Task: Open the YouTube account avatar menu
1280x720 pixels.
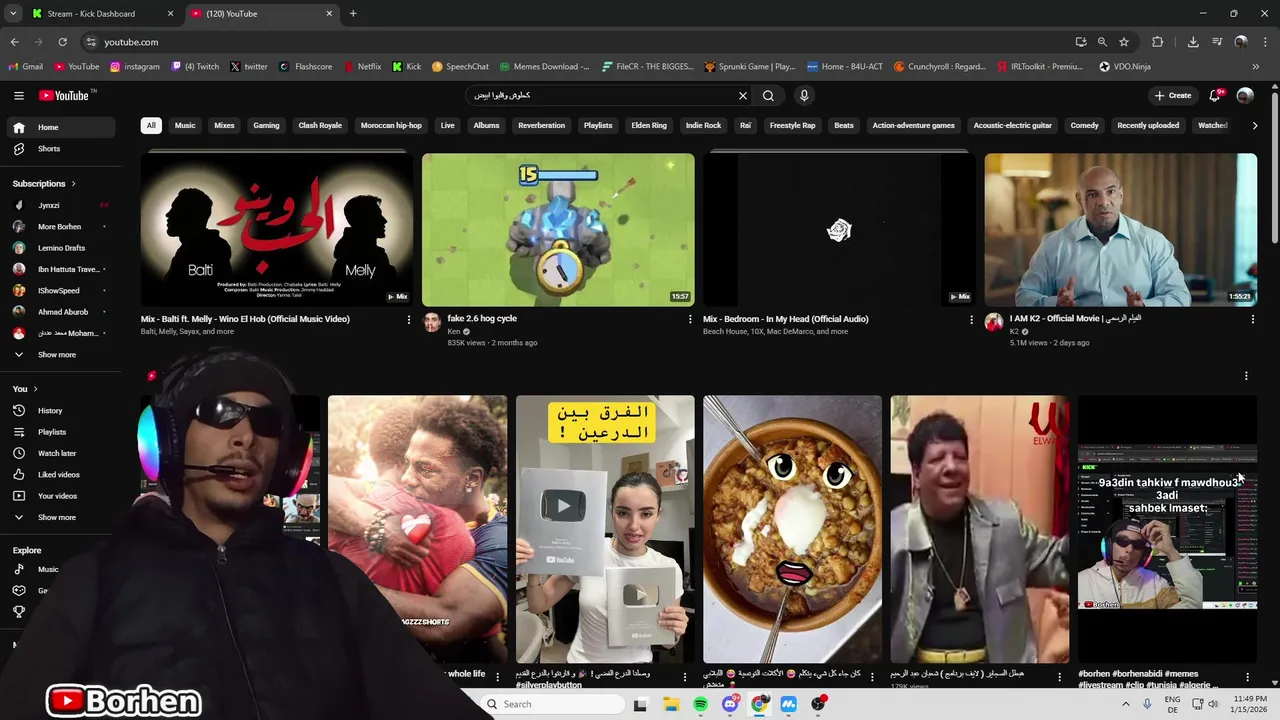Action: [x=1245, y=96]
